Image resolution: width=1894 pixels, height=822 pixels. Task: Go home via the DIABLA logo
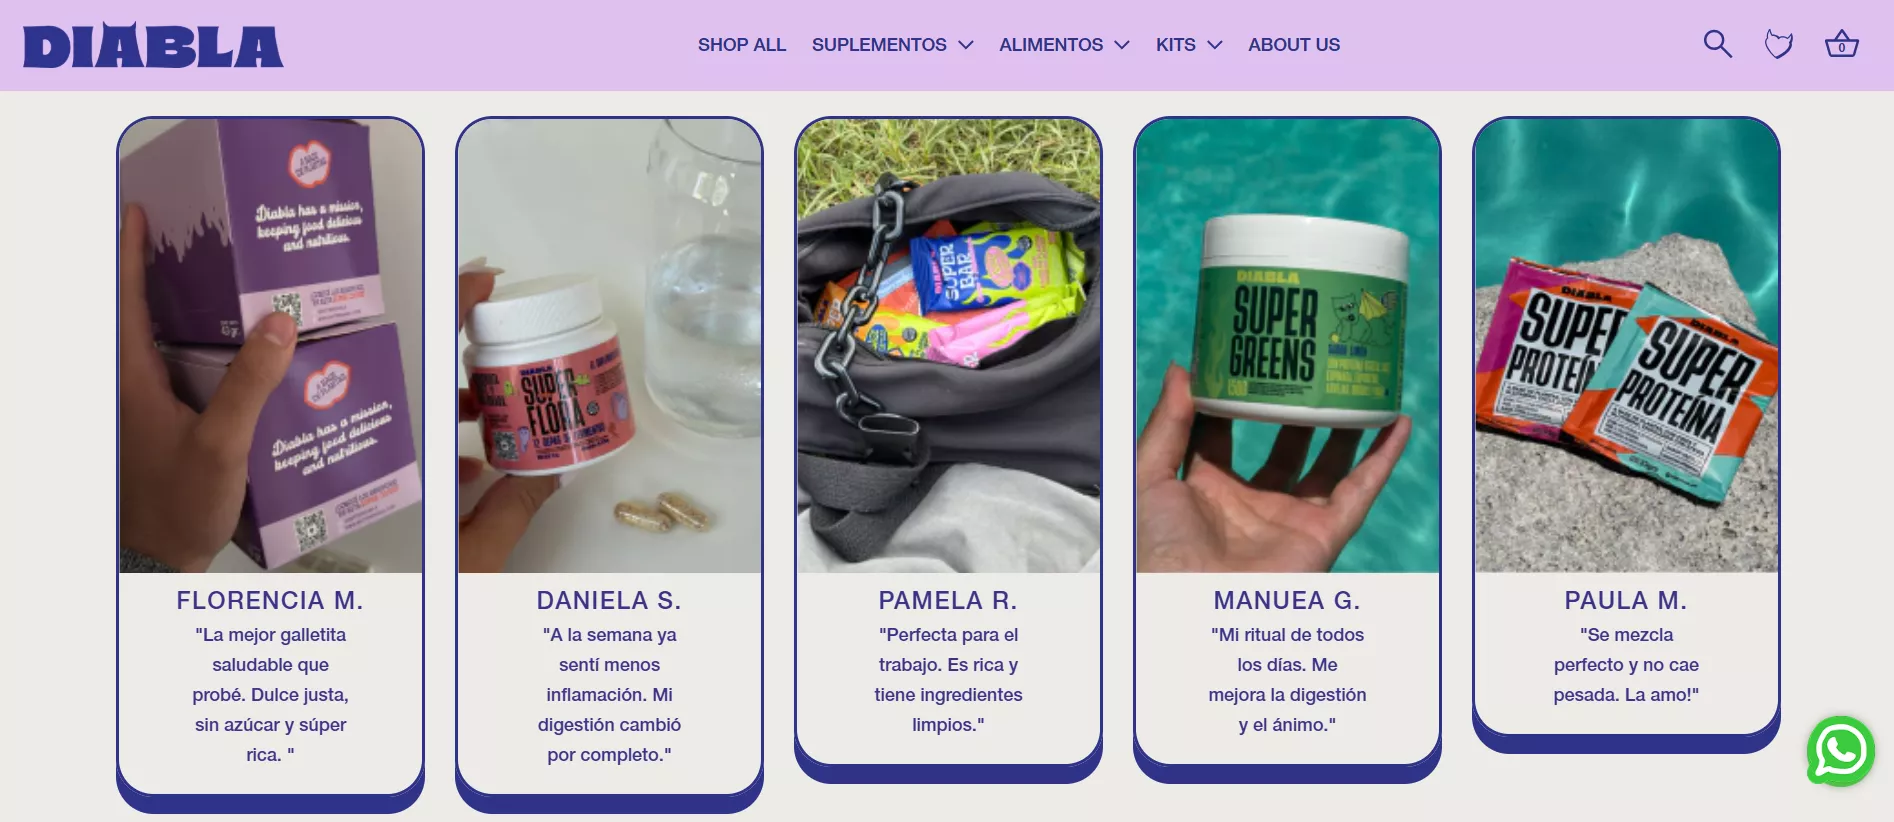153,45
